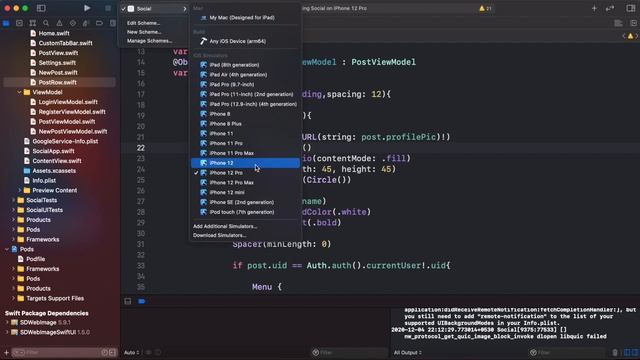Choose Edit Scheme...

tap(143, 23)
